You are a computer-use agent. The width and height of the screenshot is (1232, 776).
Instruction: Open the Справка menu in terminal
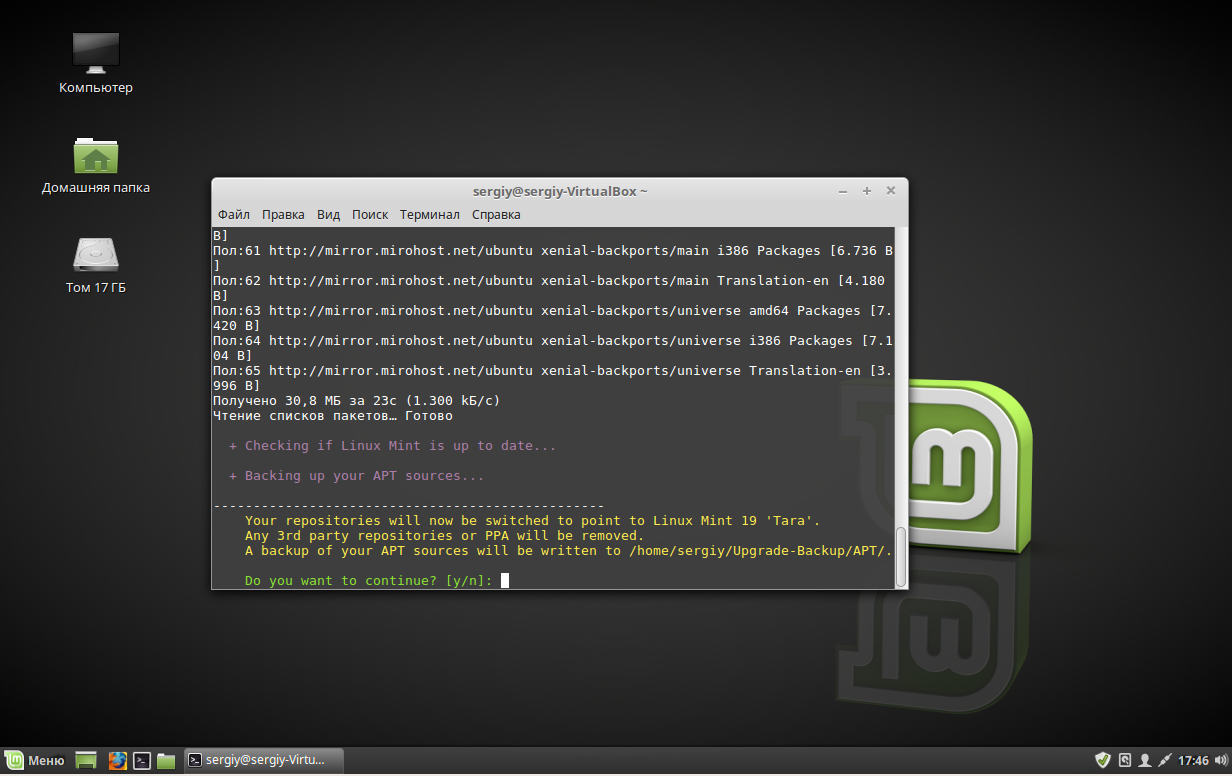tap(496, 215)
